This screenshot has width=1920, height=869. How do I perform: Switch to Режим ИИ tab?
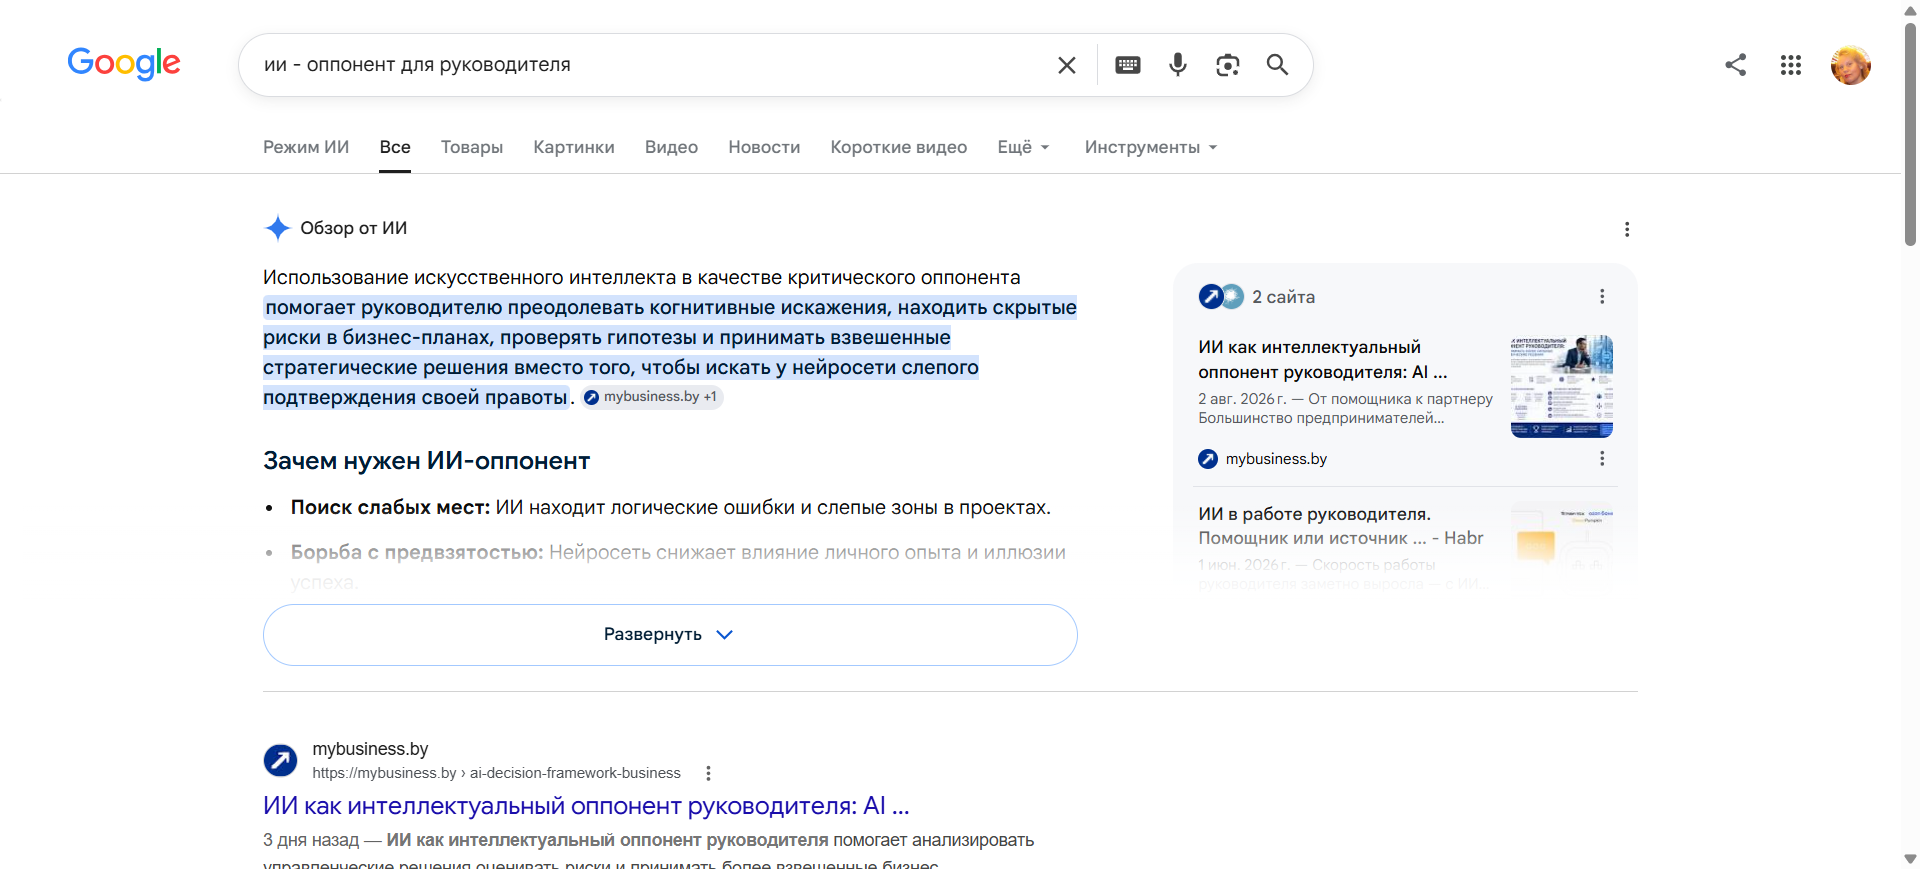point(306,147)
